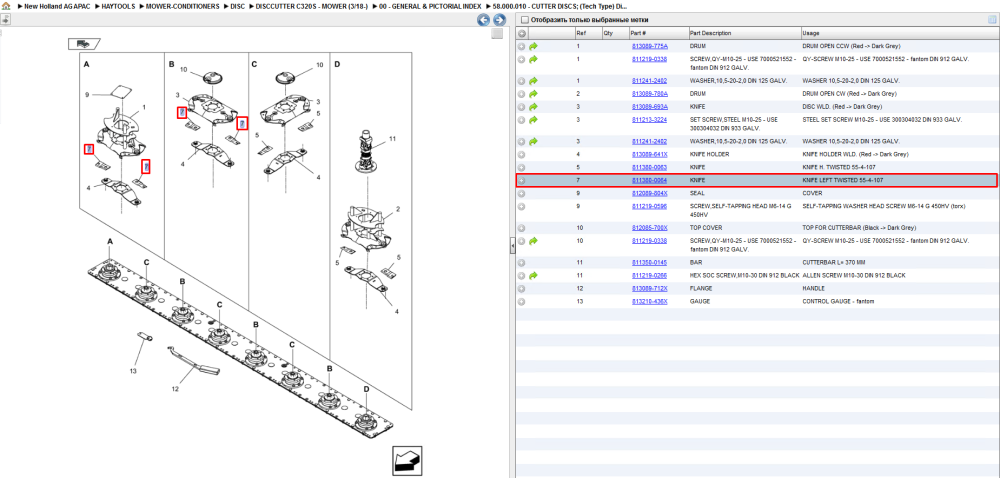This screenshot has width=1000, height=478.
Task: Enable 'Отобразить только выбранные метки' checkbox
Action: pos(524,20)
